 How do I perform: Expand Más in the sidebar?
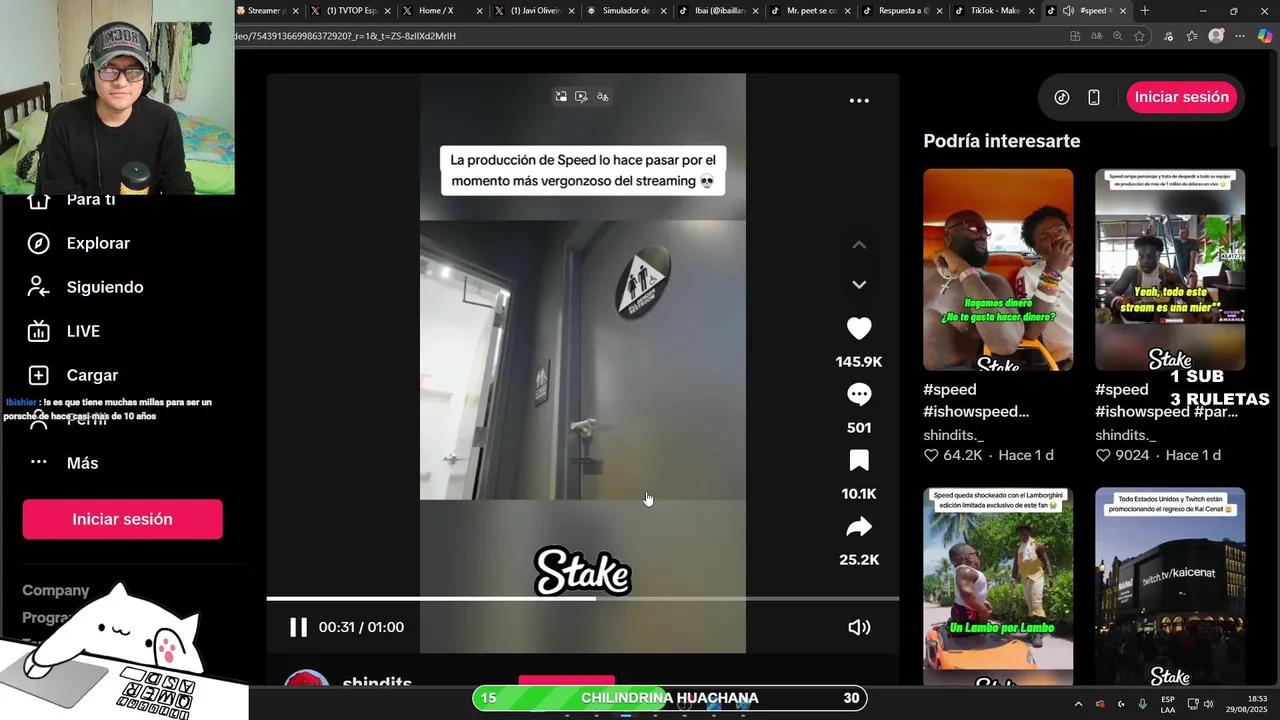coord(82,463)
